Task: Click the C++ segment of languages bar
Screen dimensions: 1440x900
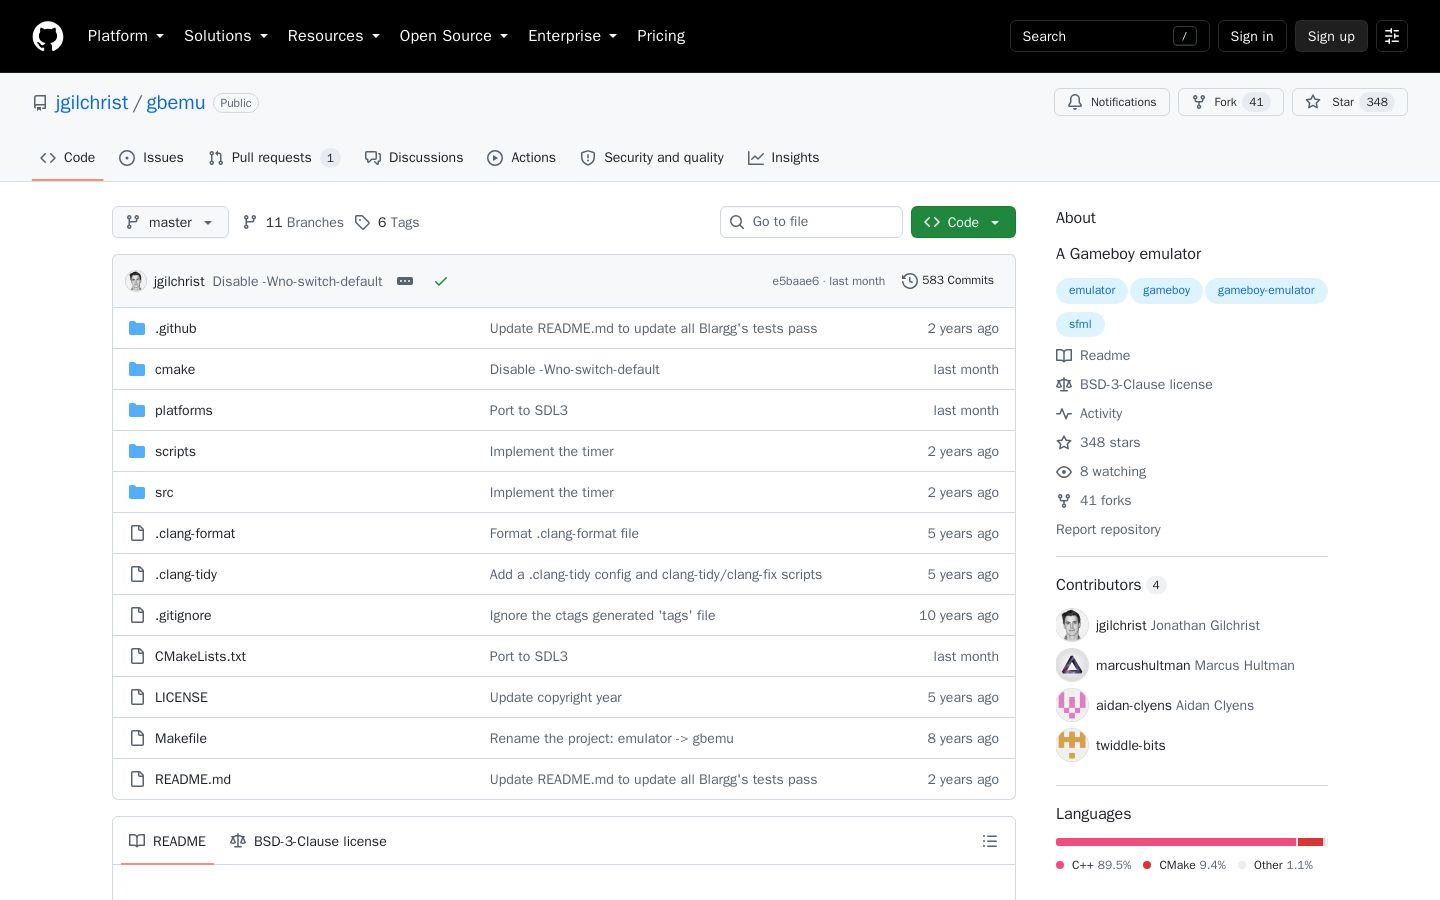Action: tap(1176, 842)
